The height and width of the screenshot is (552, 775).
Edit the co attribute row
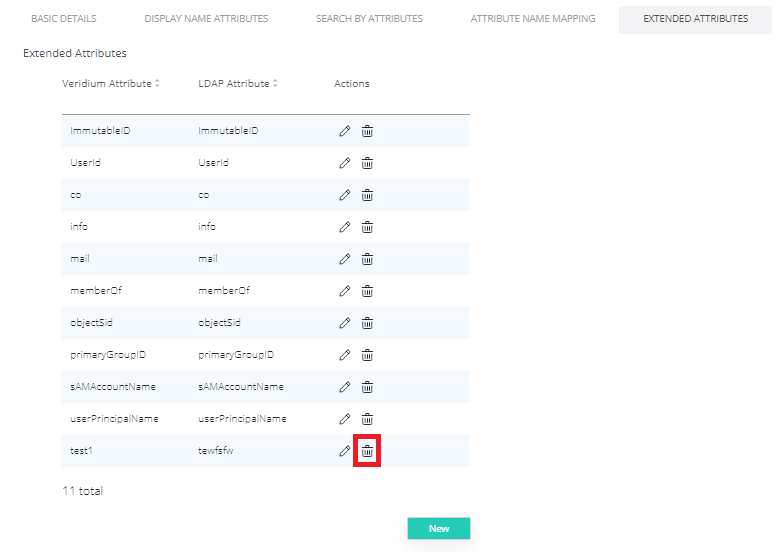345,195
